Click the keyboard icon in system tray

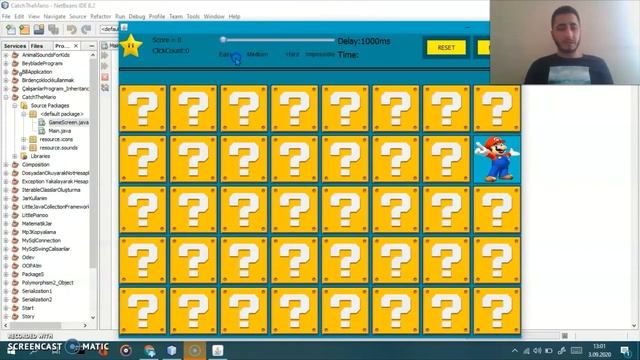click(576, 350)
